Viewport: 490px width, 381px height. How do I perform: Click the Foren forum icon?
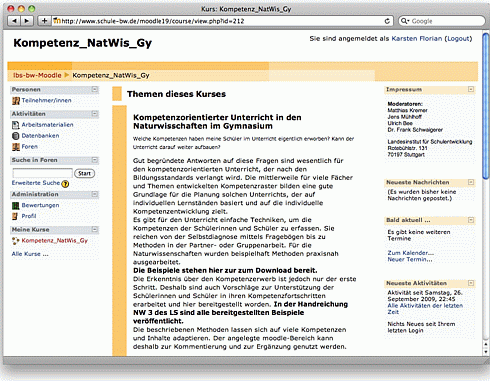tap(16, 147)
